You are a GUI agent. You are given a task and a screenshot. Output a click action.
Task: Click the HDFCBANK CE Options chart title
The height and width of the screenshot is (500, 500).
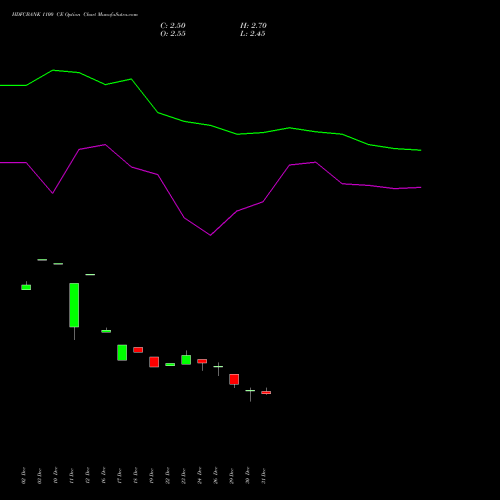pyautogui.click(x=75, y=15)
